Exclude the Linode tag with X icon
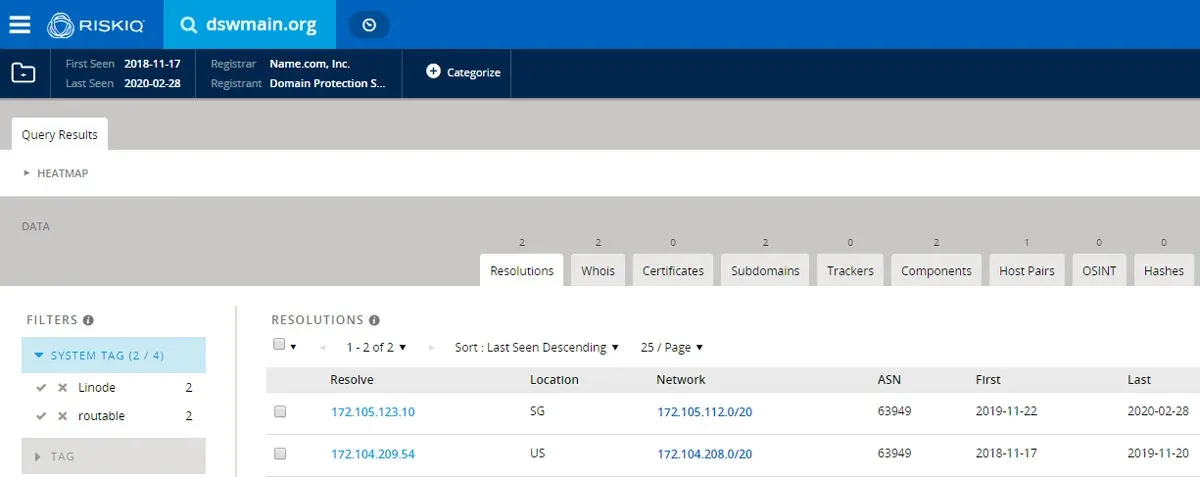Image resolution: width=1200 pixels, height=477 pixels. pyautogui.click(x=62, y=388)
